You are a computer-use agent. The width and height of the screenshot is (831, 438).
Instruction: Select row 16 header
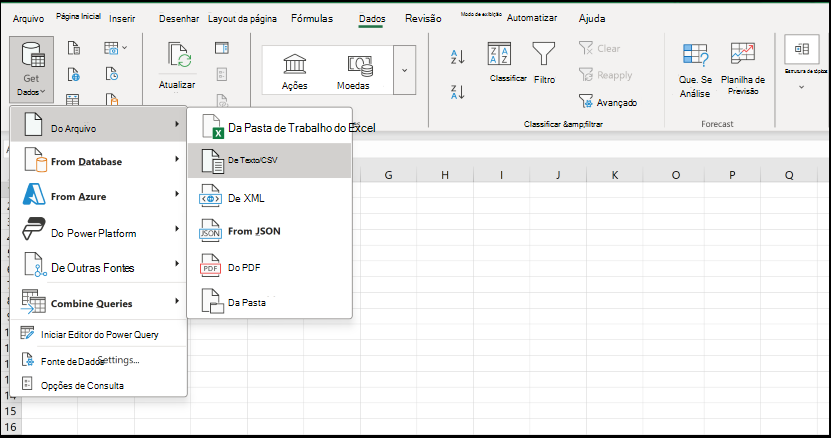11,427
